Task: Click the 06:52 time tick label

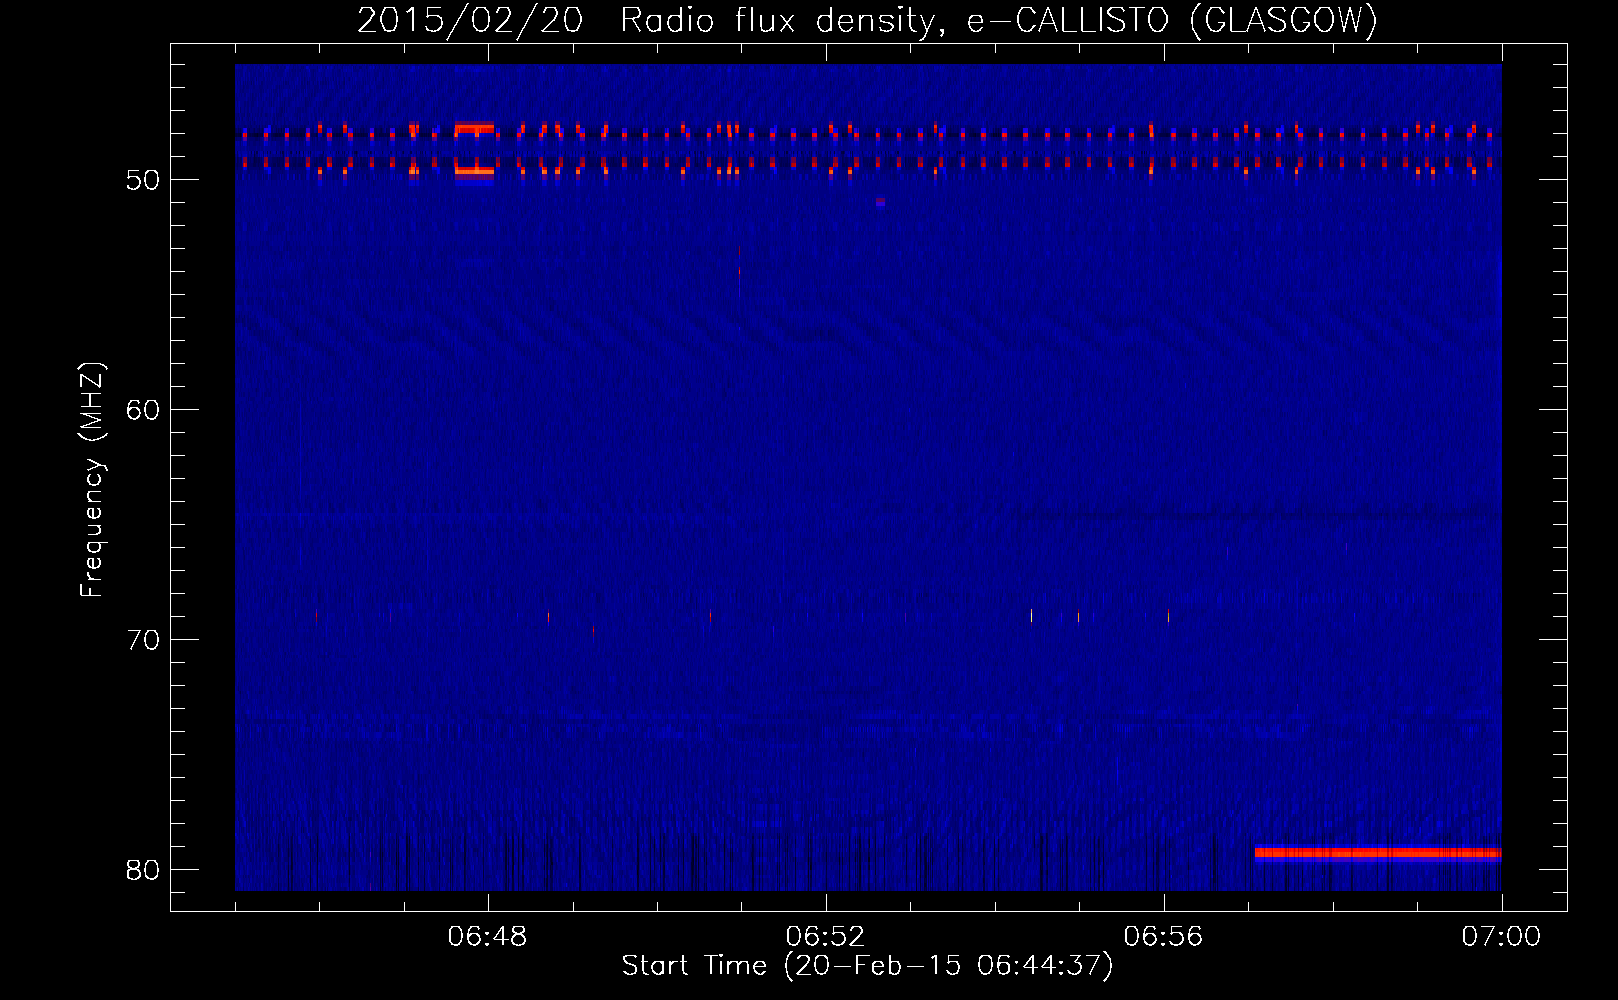Action: point(825,937)
